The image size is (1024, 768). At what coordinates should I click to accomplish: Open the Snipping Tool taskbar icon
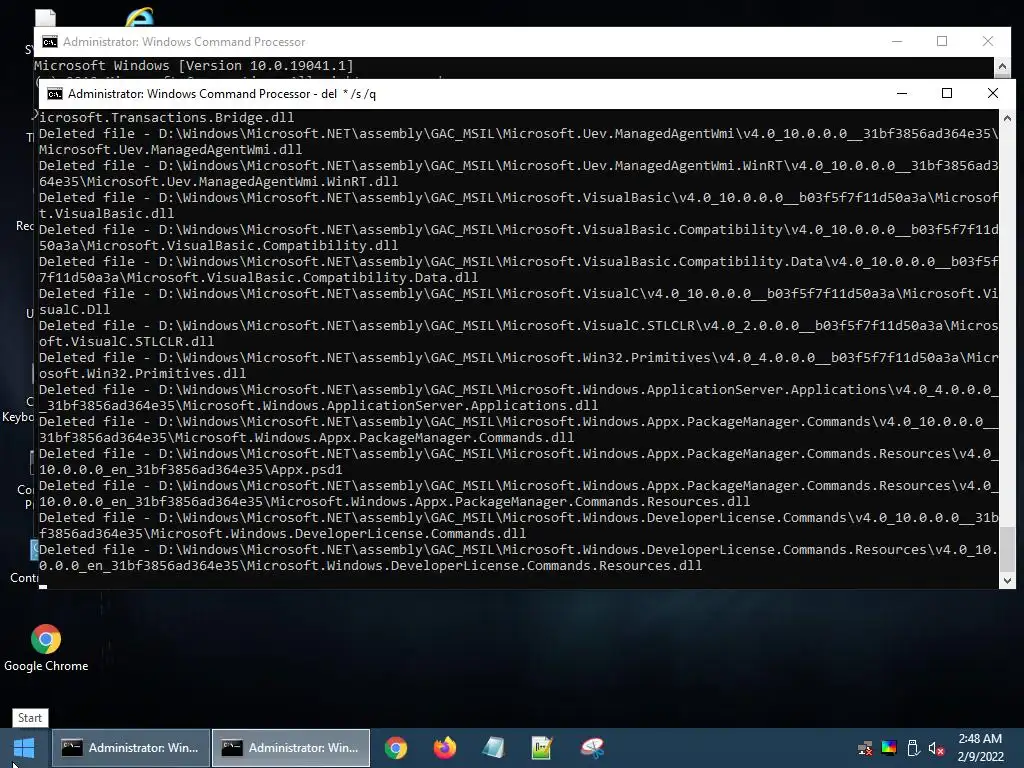(x=592, y=748)
